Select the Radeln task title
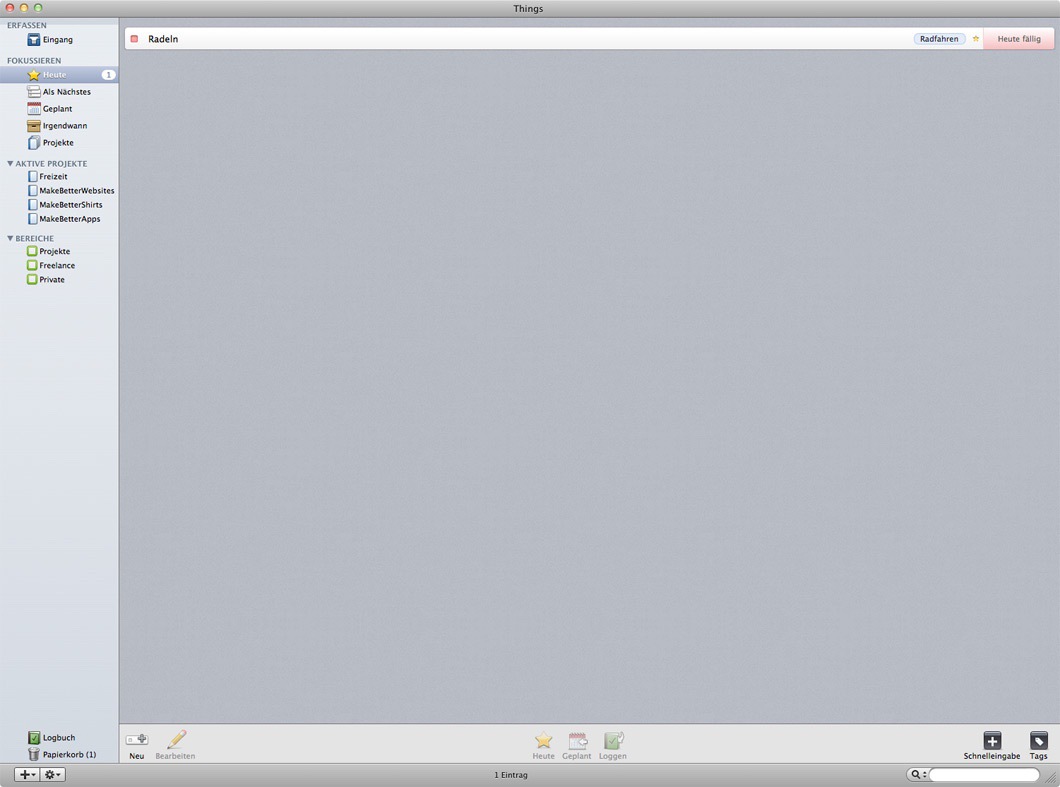 tap(163, 39)
